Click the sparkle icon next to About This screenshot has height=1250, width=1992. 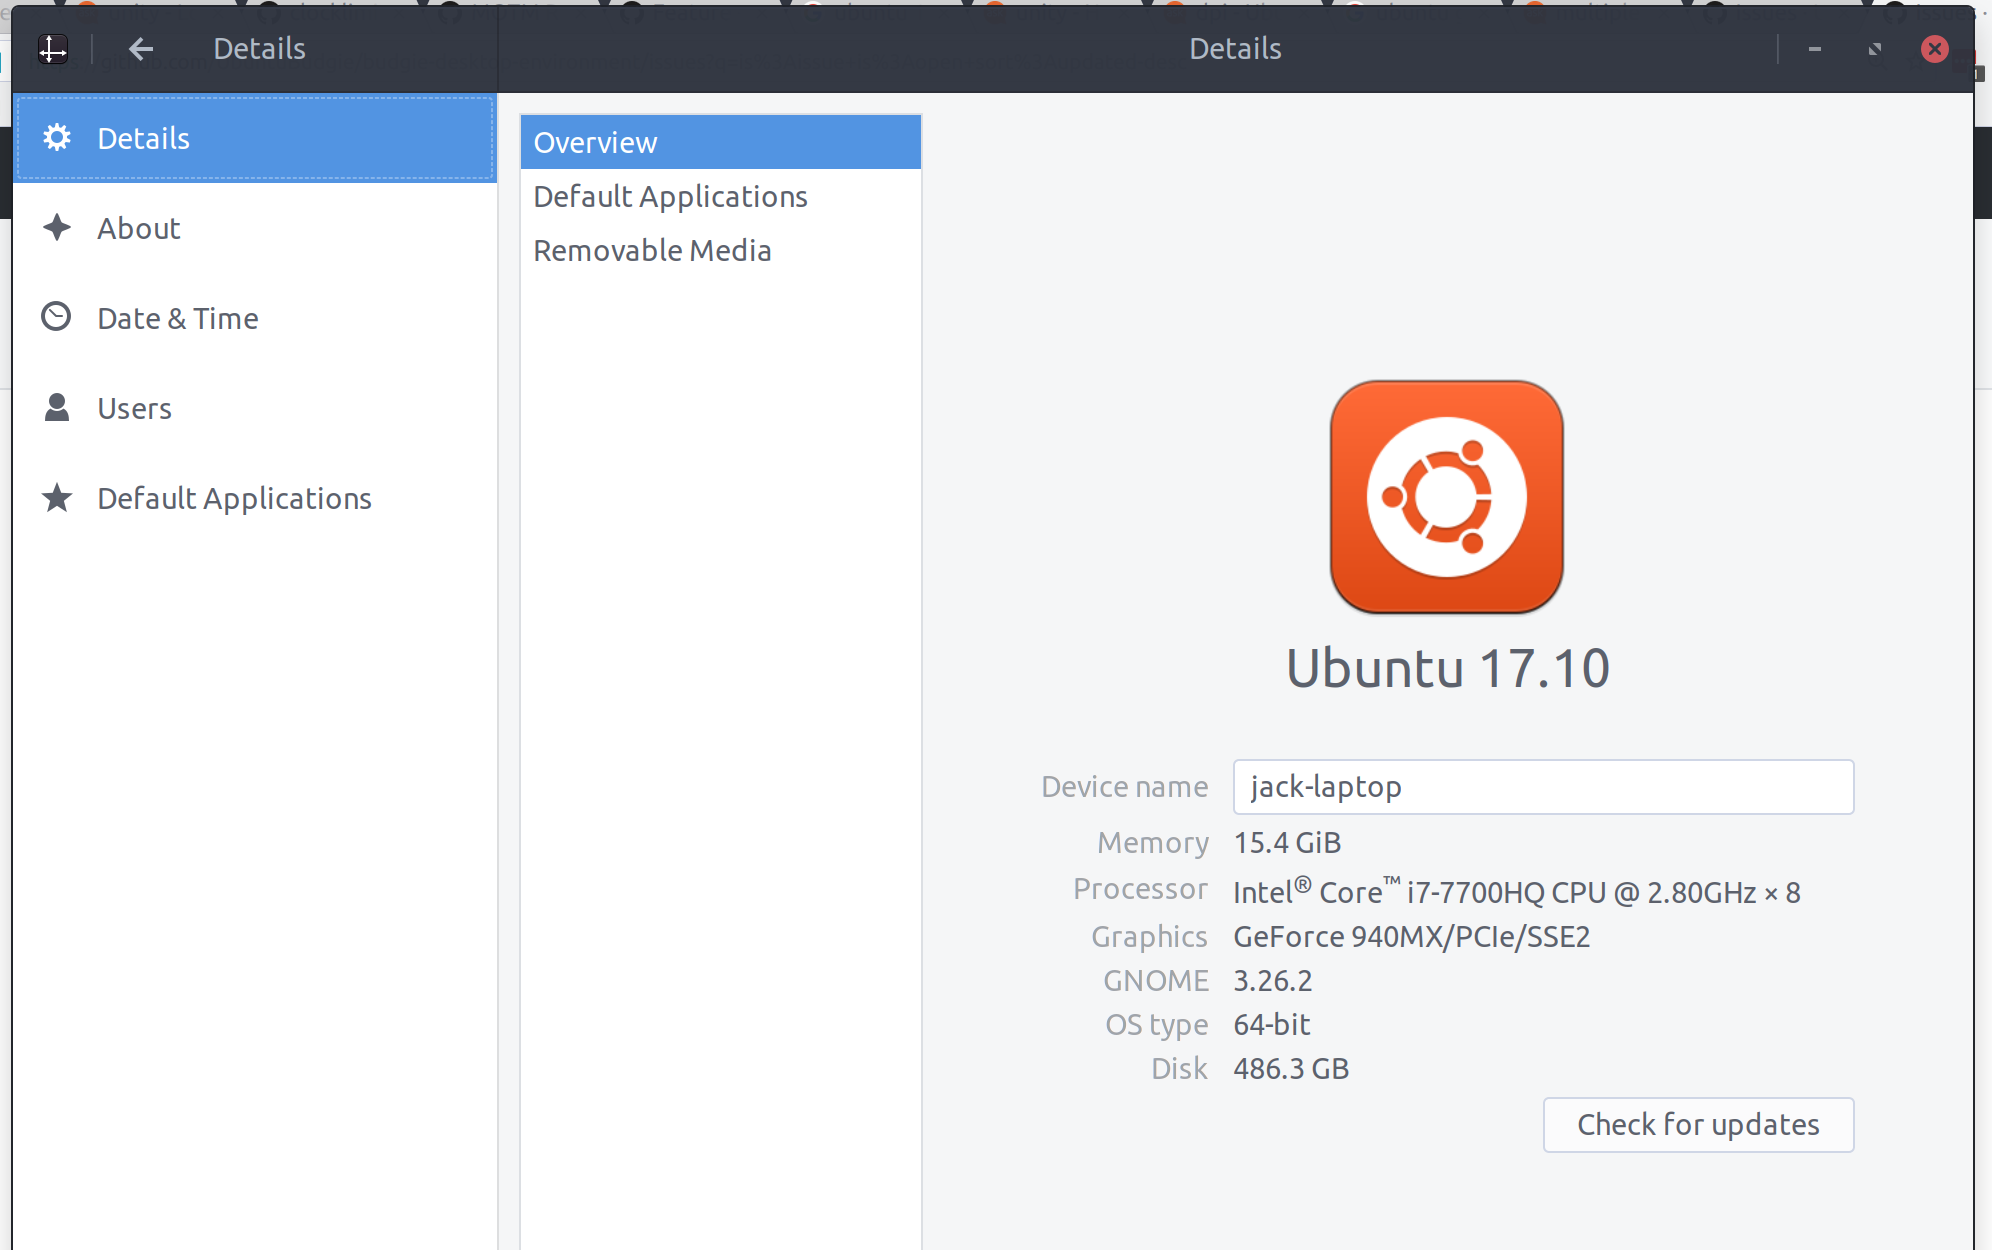[x=57, y=228]
